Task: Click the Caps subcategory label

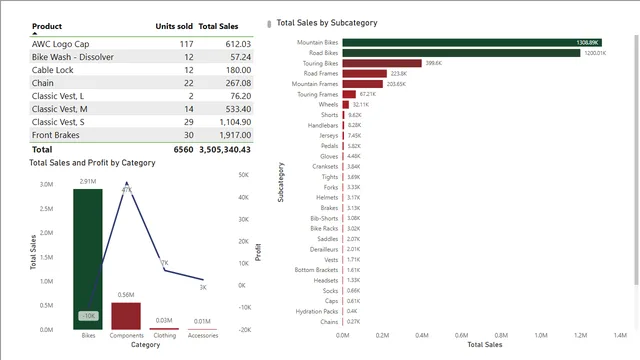Action: [331, 301]
